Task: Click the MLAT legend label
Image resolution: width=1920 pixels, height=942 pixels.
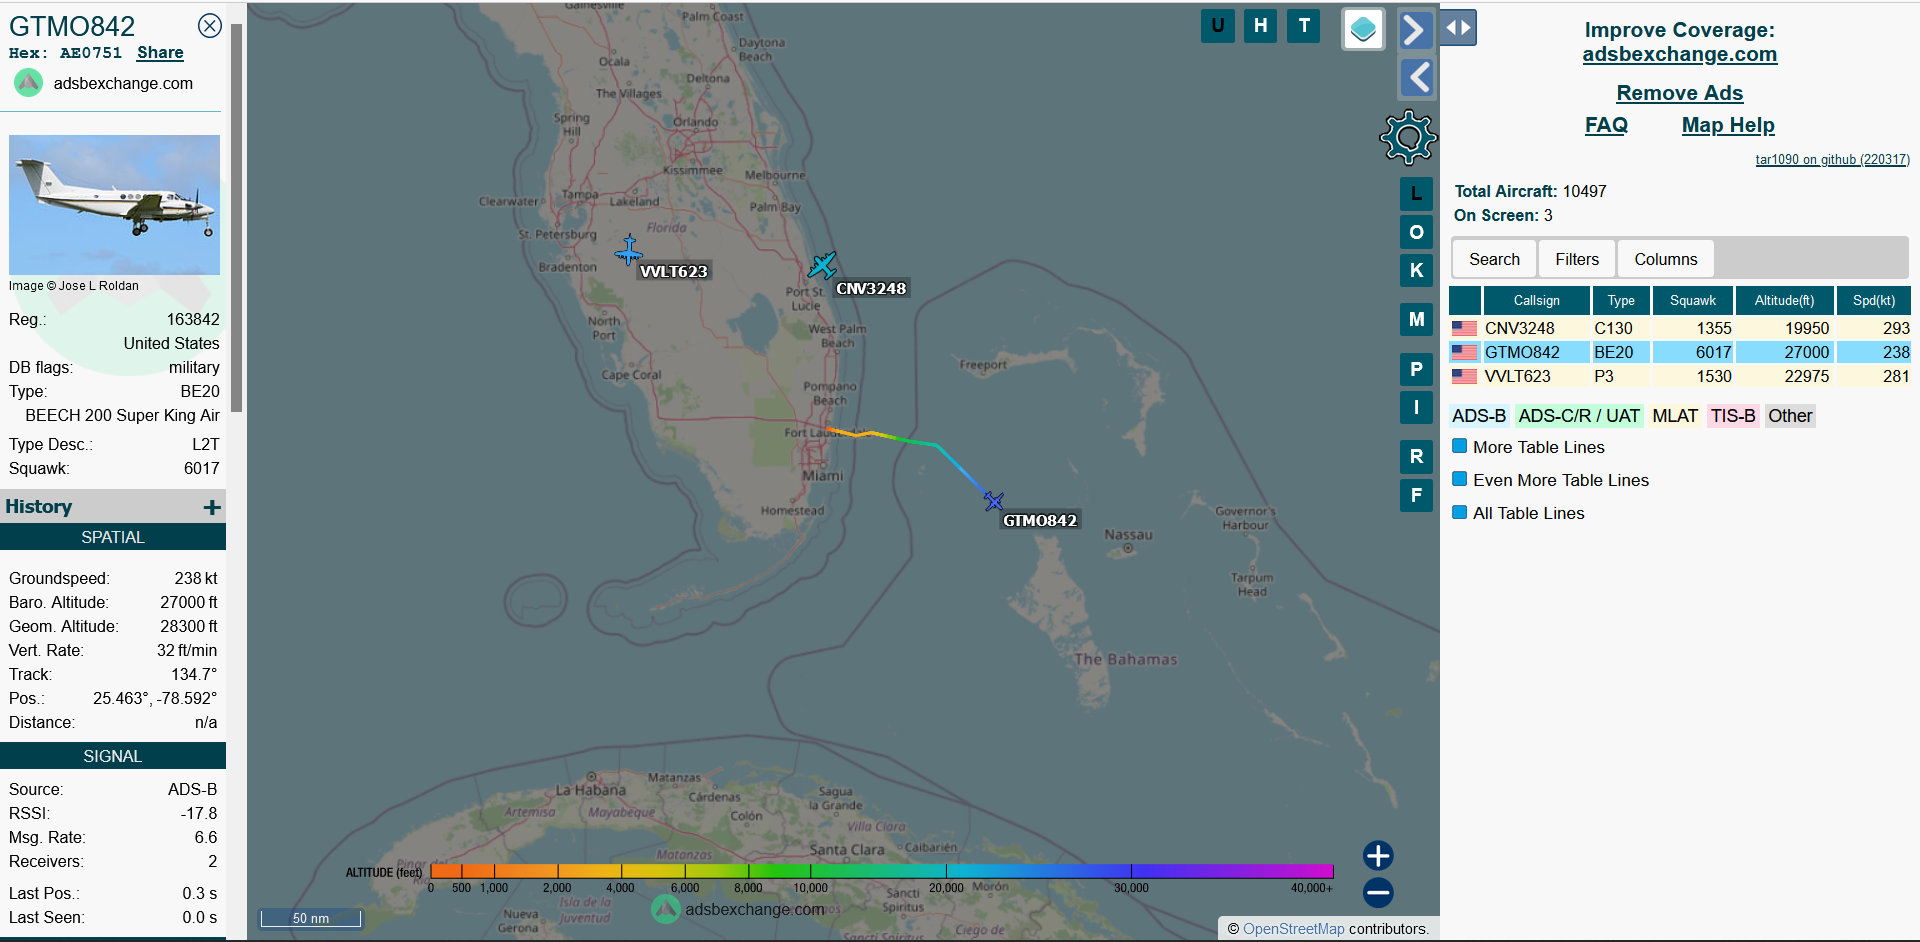Action: pyautogui.click(x=1675, y=416)
